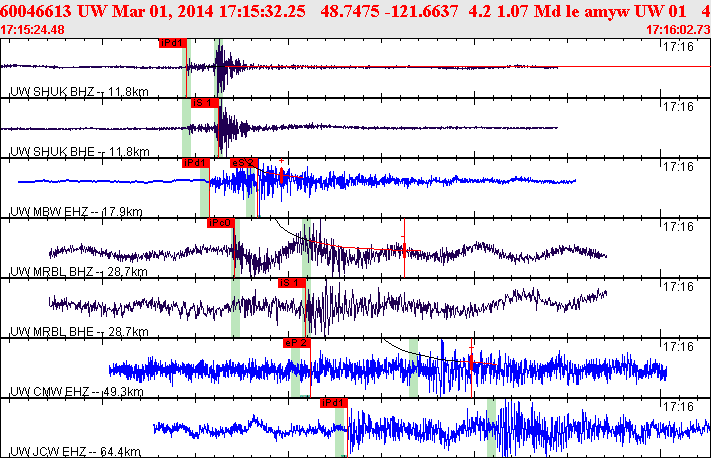The width and height of the screenshot is (711, 458).
Task: Click the 17:16 time label on SHUK BHZ
Action: pos(678,47)
